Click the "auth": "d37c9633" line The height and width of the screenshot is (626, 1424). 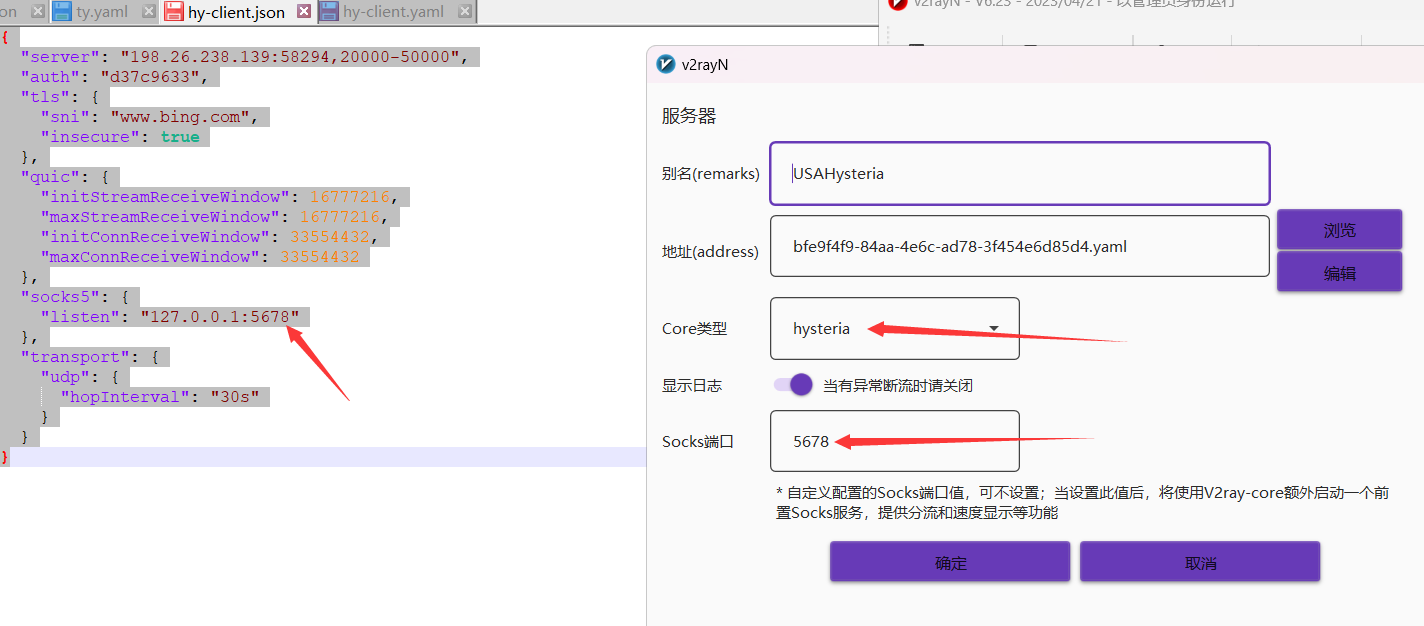(114, 77)
